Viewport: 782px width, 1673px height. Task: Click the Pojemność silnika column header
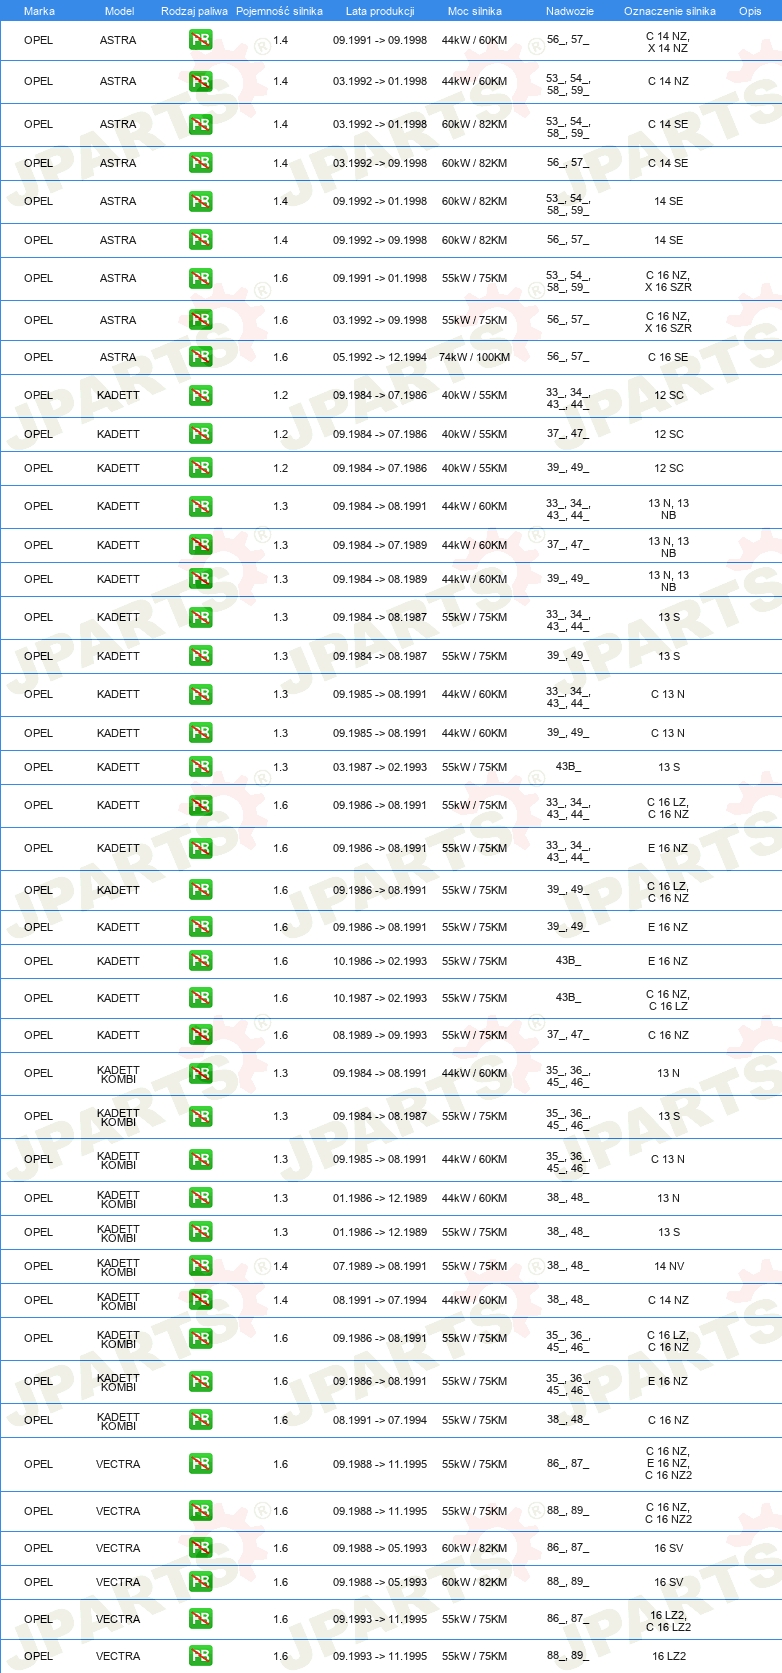(279, 11)
